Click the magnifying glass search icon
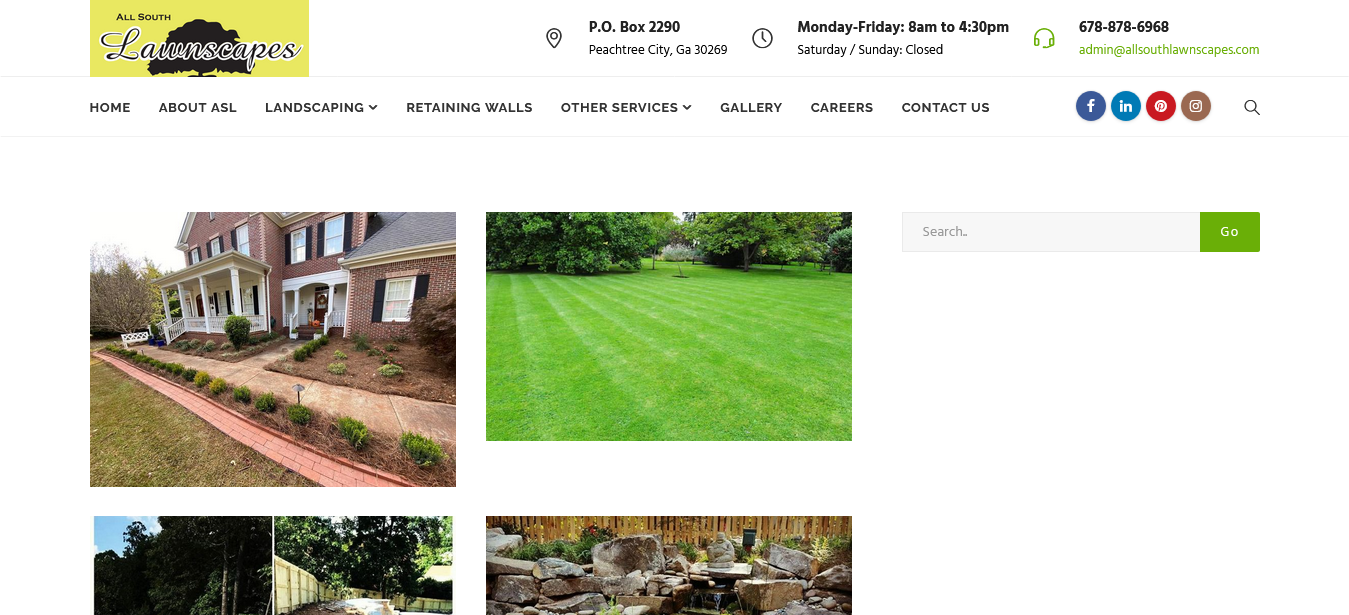This screenshot has height=615, width=1349. pos(1251,107)
